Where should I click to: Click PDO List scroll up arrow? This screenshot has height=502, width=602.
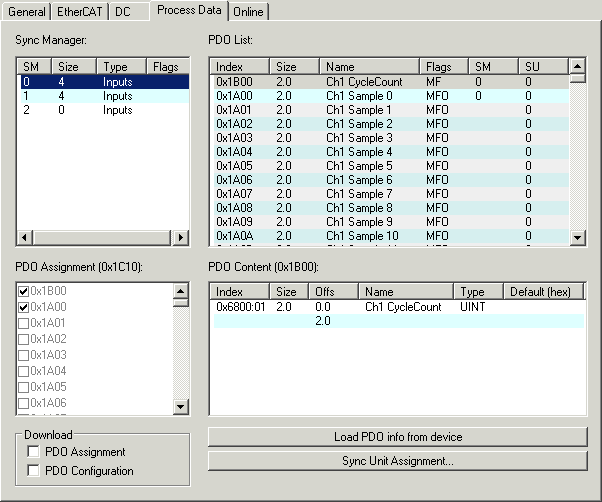click(577, 66)
